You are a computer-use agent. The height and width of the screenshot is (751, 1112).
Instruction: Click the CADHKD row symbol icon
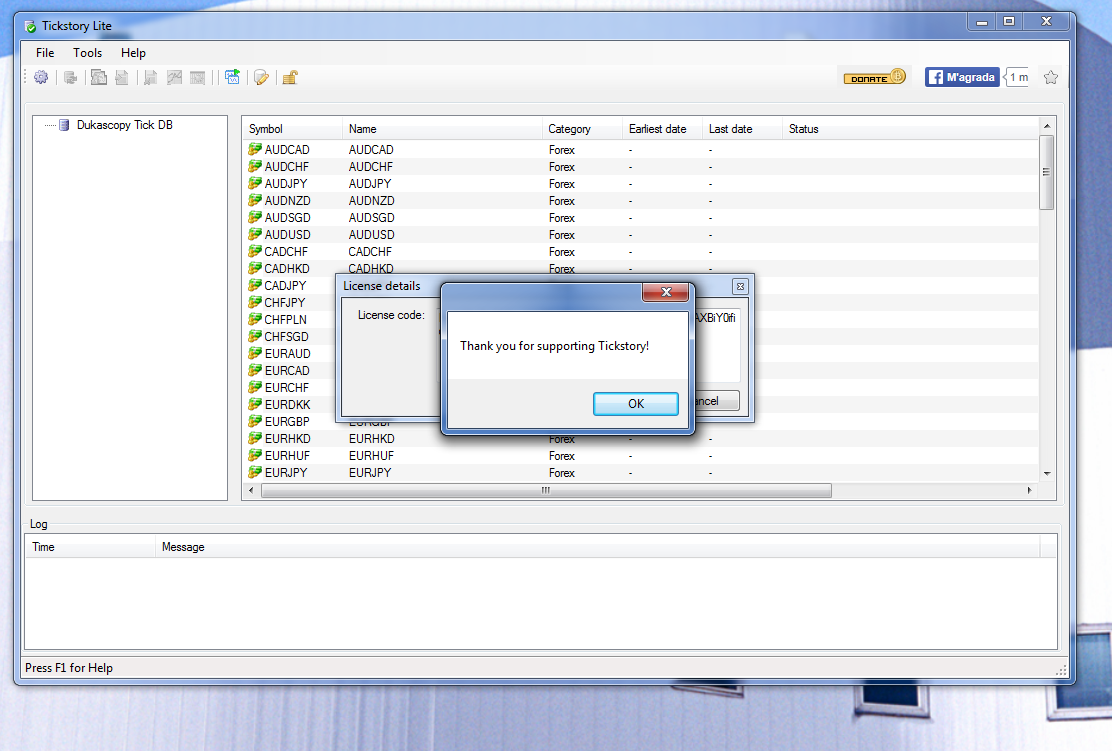pos(255,269)
